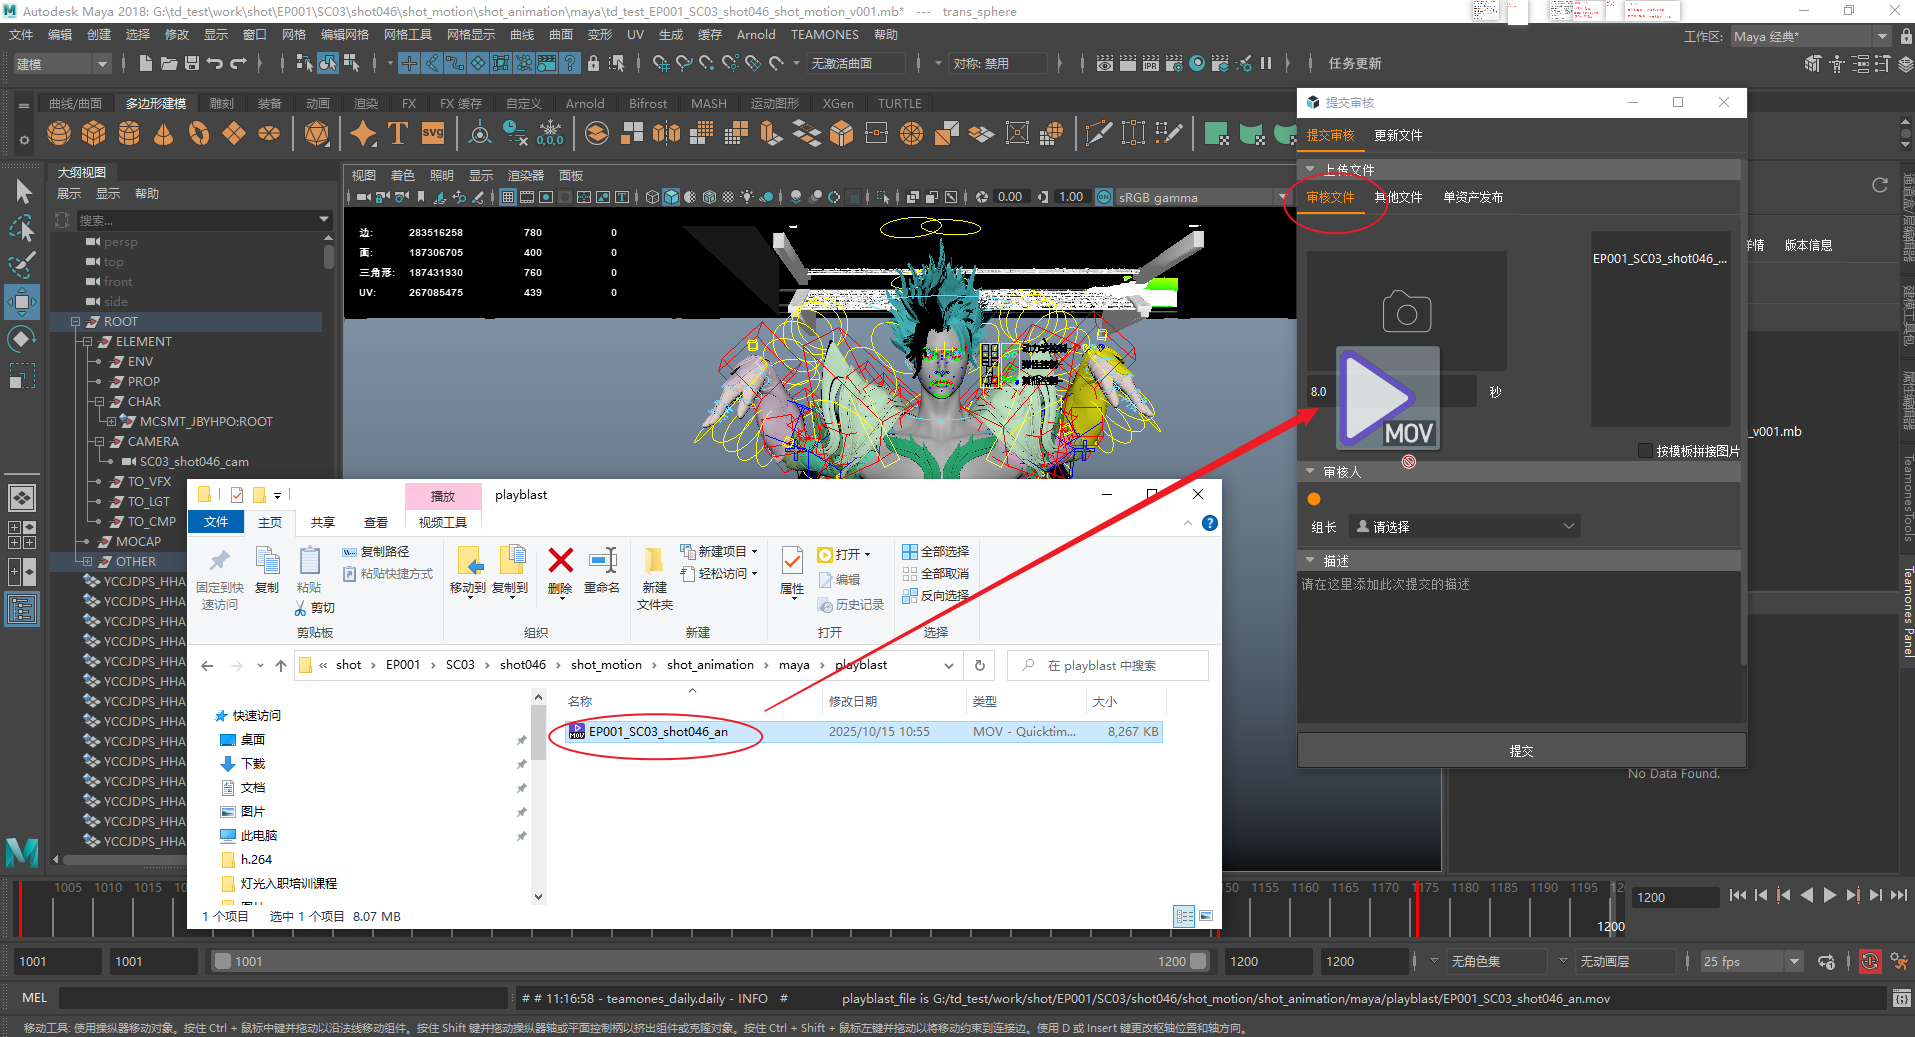Click the polygon cube shelf icon
1915x1037 pixels.
[x=94, y=133]
